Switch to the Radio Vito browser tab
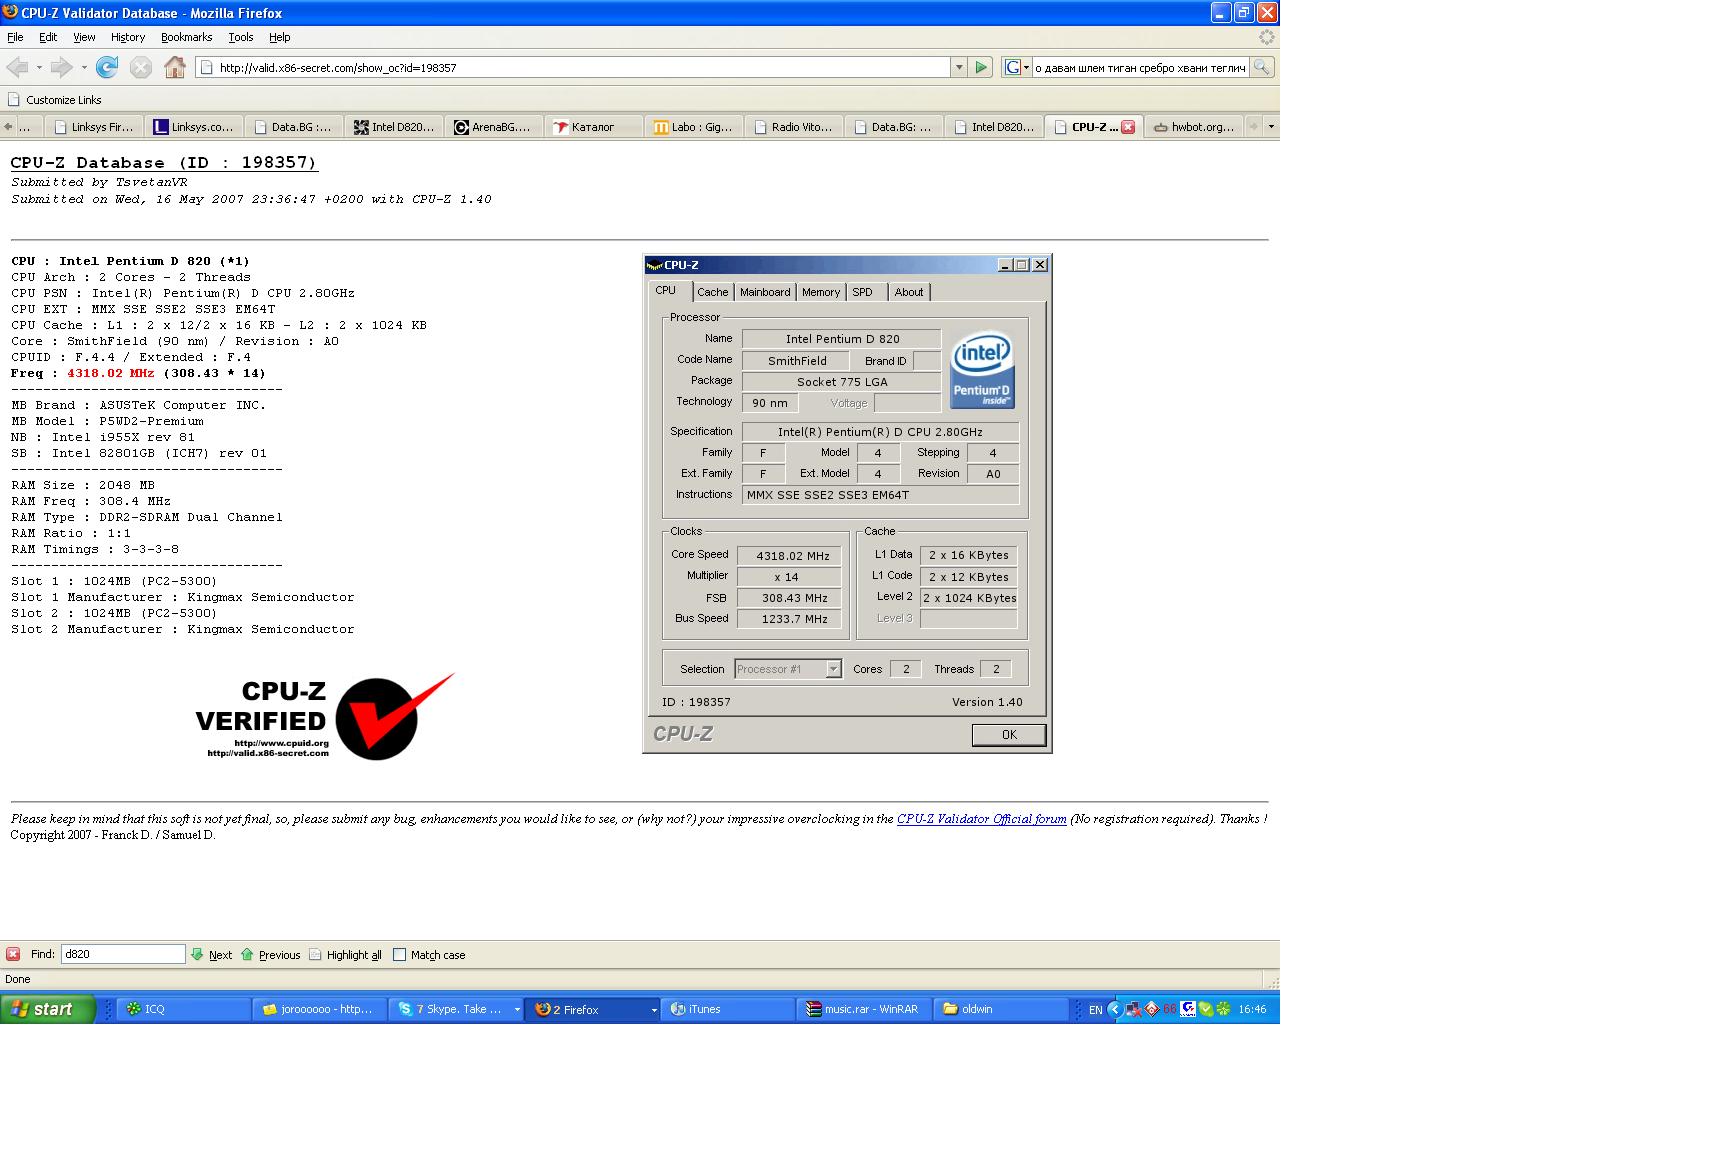The width and height of the screenshot is (1728, 1152). coord(794,127)
